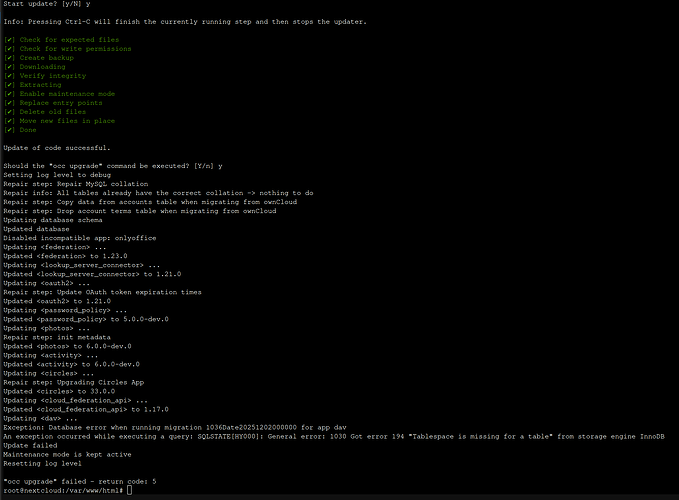This screenshot has width=679, height=500.
Task: Click the occ upgrade failed return code line
Action: click(80, 481)
